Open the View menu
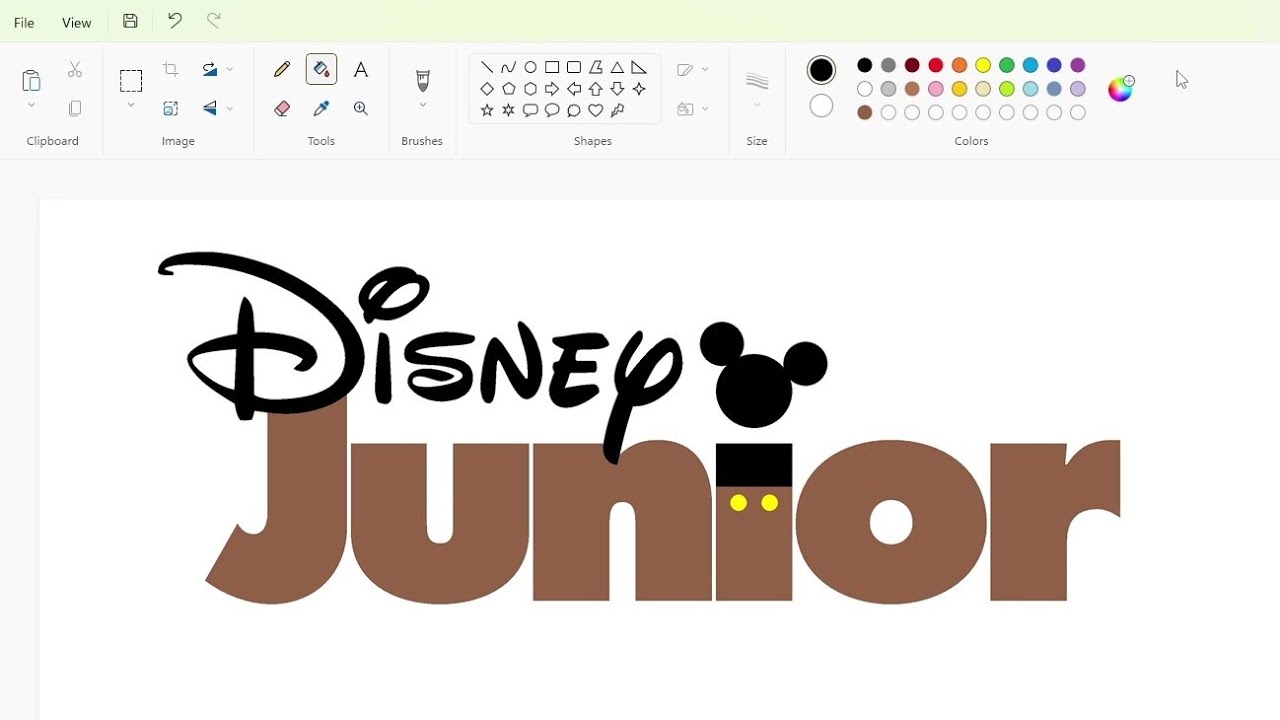The width and height of the screenshot is (1280, 720). (x=76, y=22)
